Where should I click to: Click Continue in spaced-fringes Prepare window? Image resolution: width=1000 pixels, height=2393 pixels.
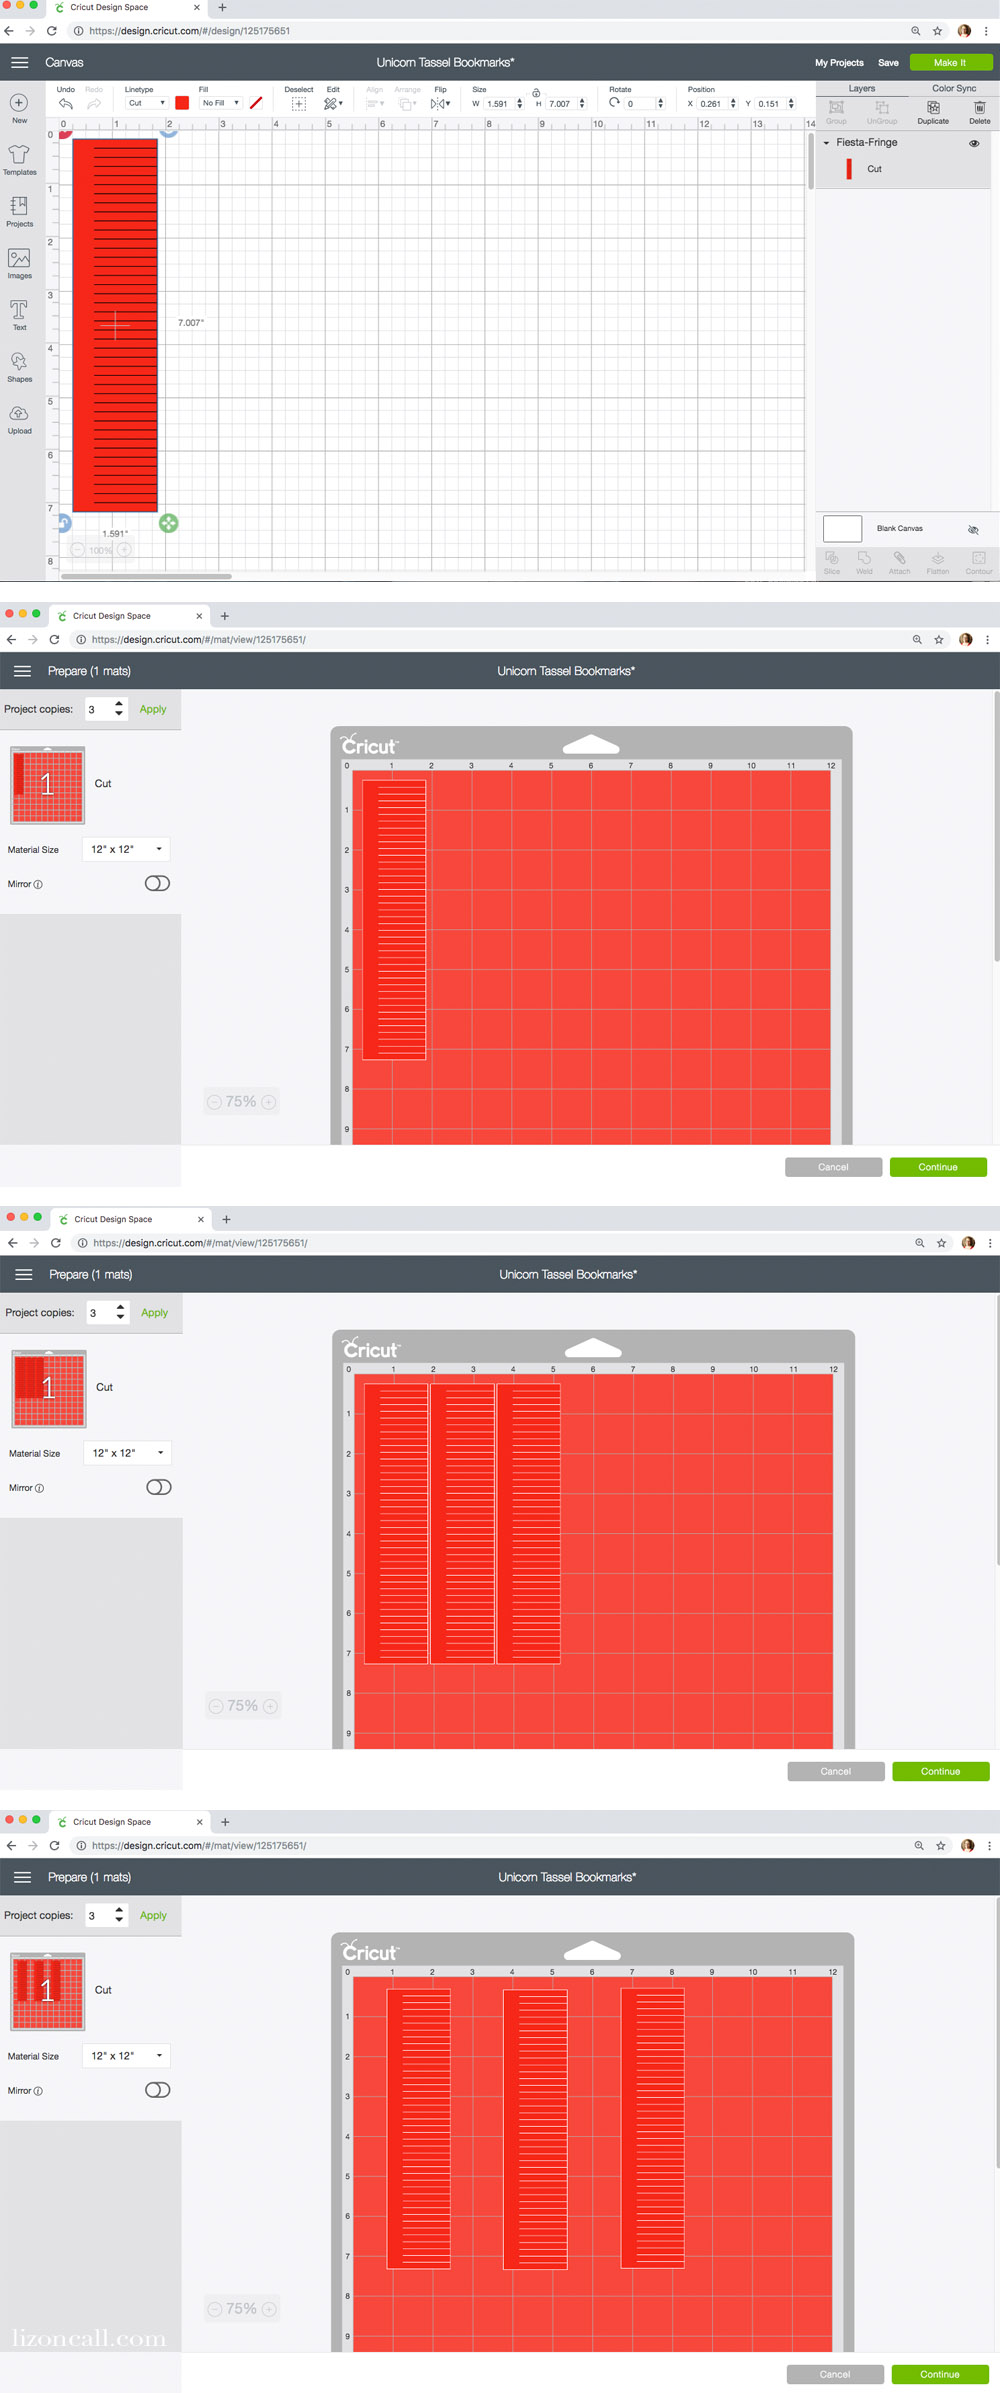point(940,2374)
